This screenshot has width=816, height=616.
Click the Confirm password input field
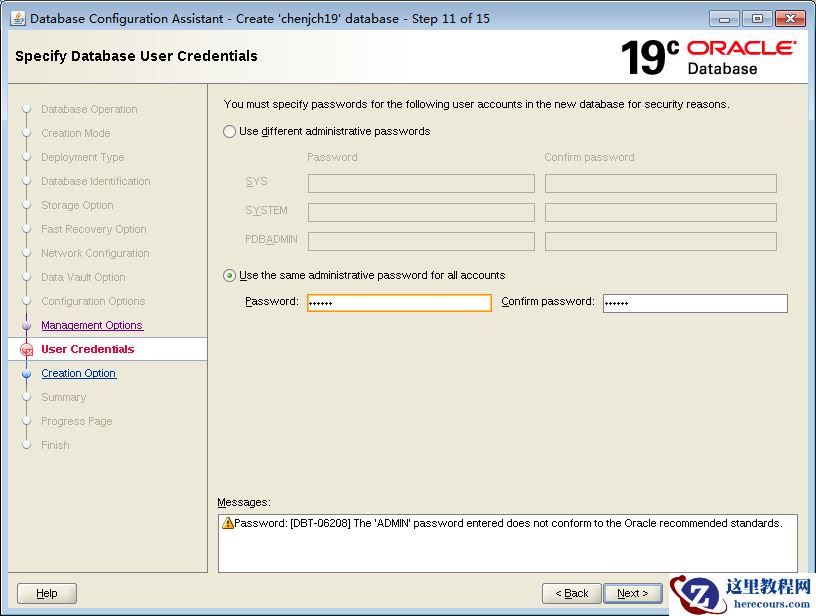[x=695, y=303]
